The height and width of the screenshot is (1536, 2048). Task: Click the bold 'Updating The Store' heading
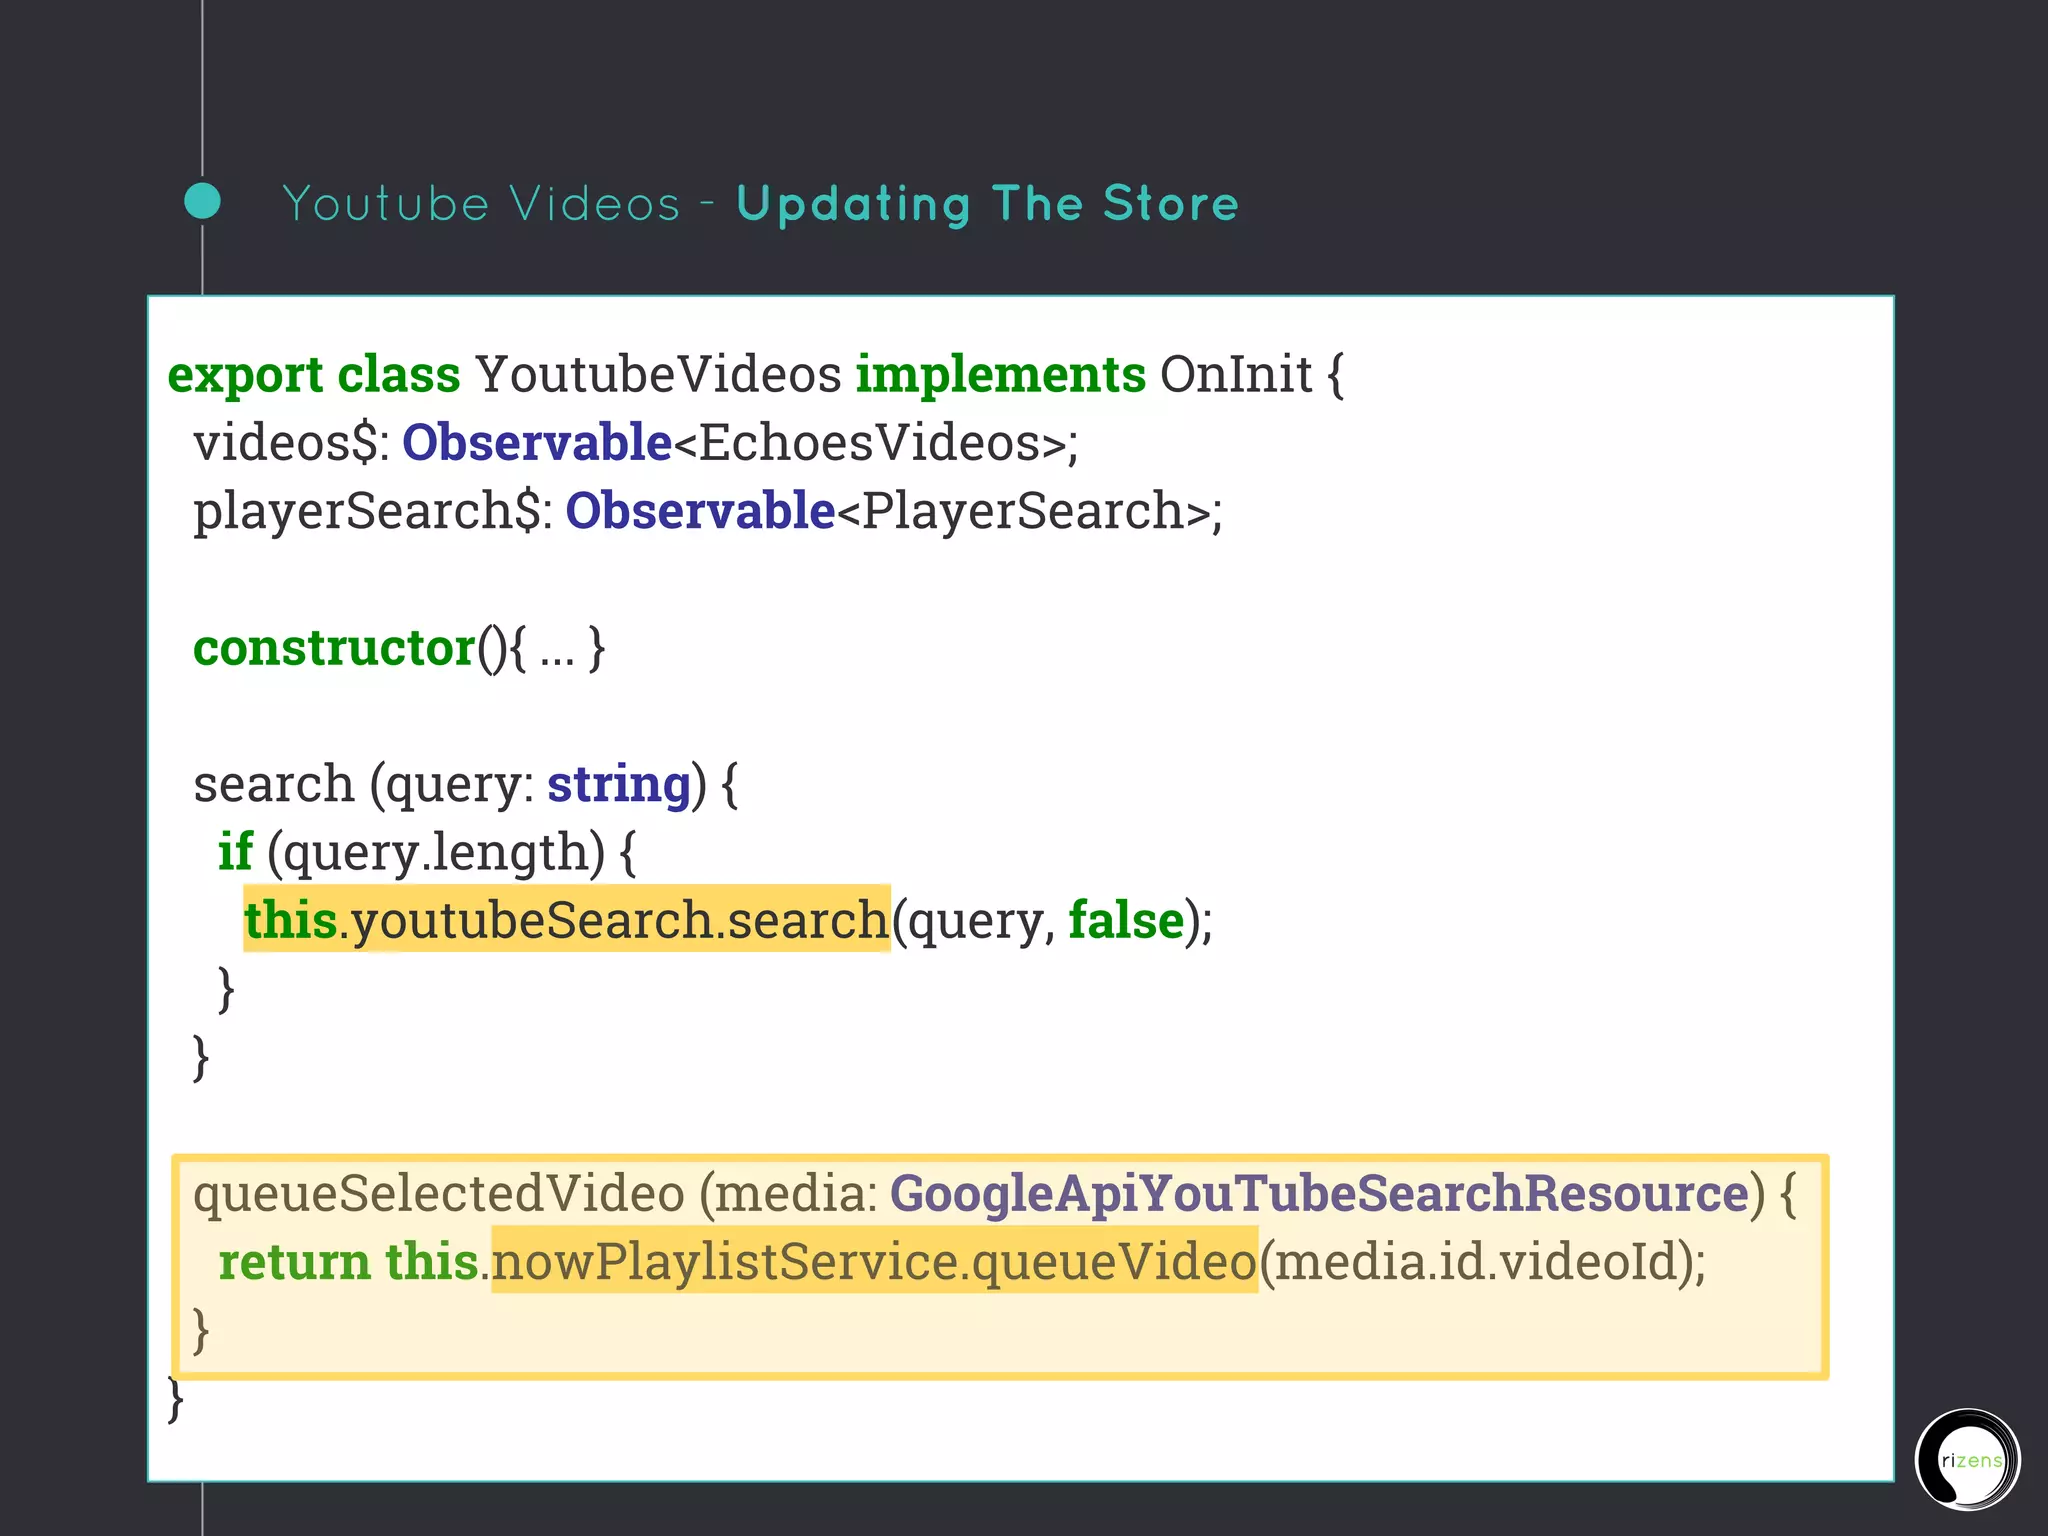pyautogui.click(x=988, y=205)
